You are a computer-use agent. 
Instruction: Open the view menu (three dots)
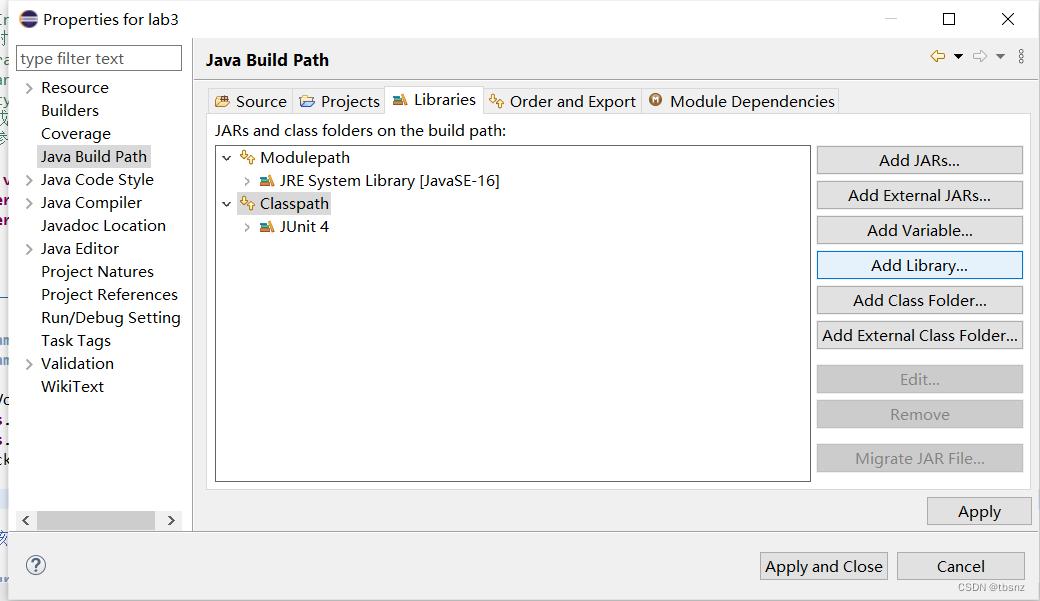(x=1021, y=56)
